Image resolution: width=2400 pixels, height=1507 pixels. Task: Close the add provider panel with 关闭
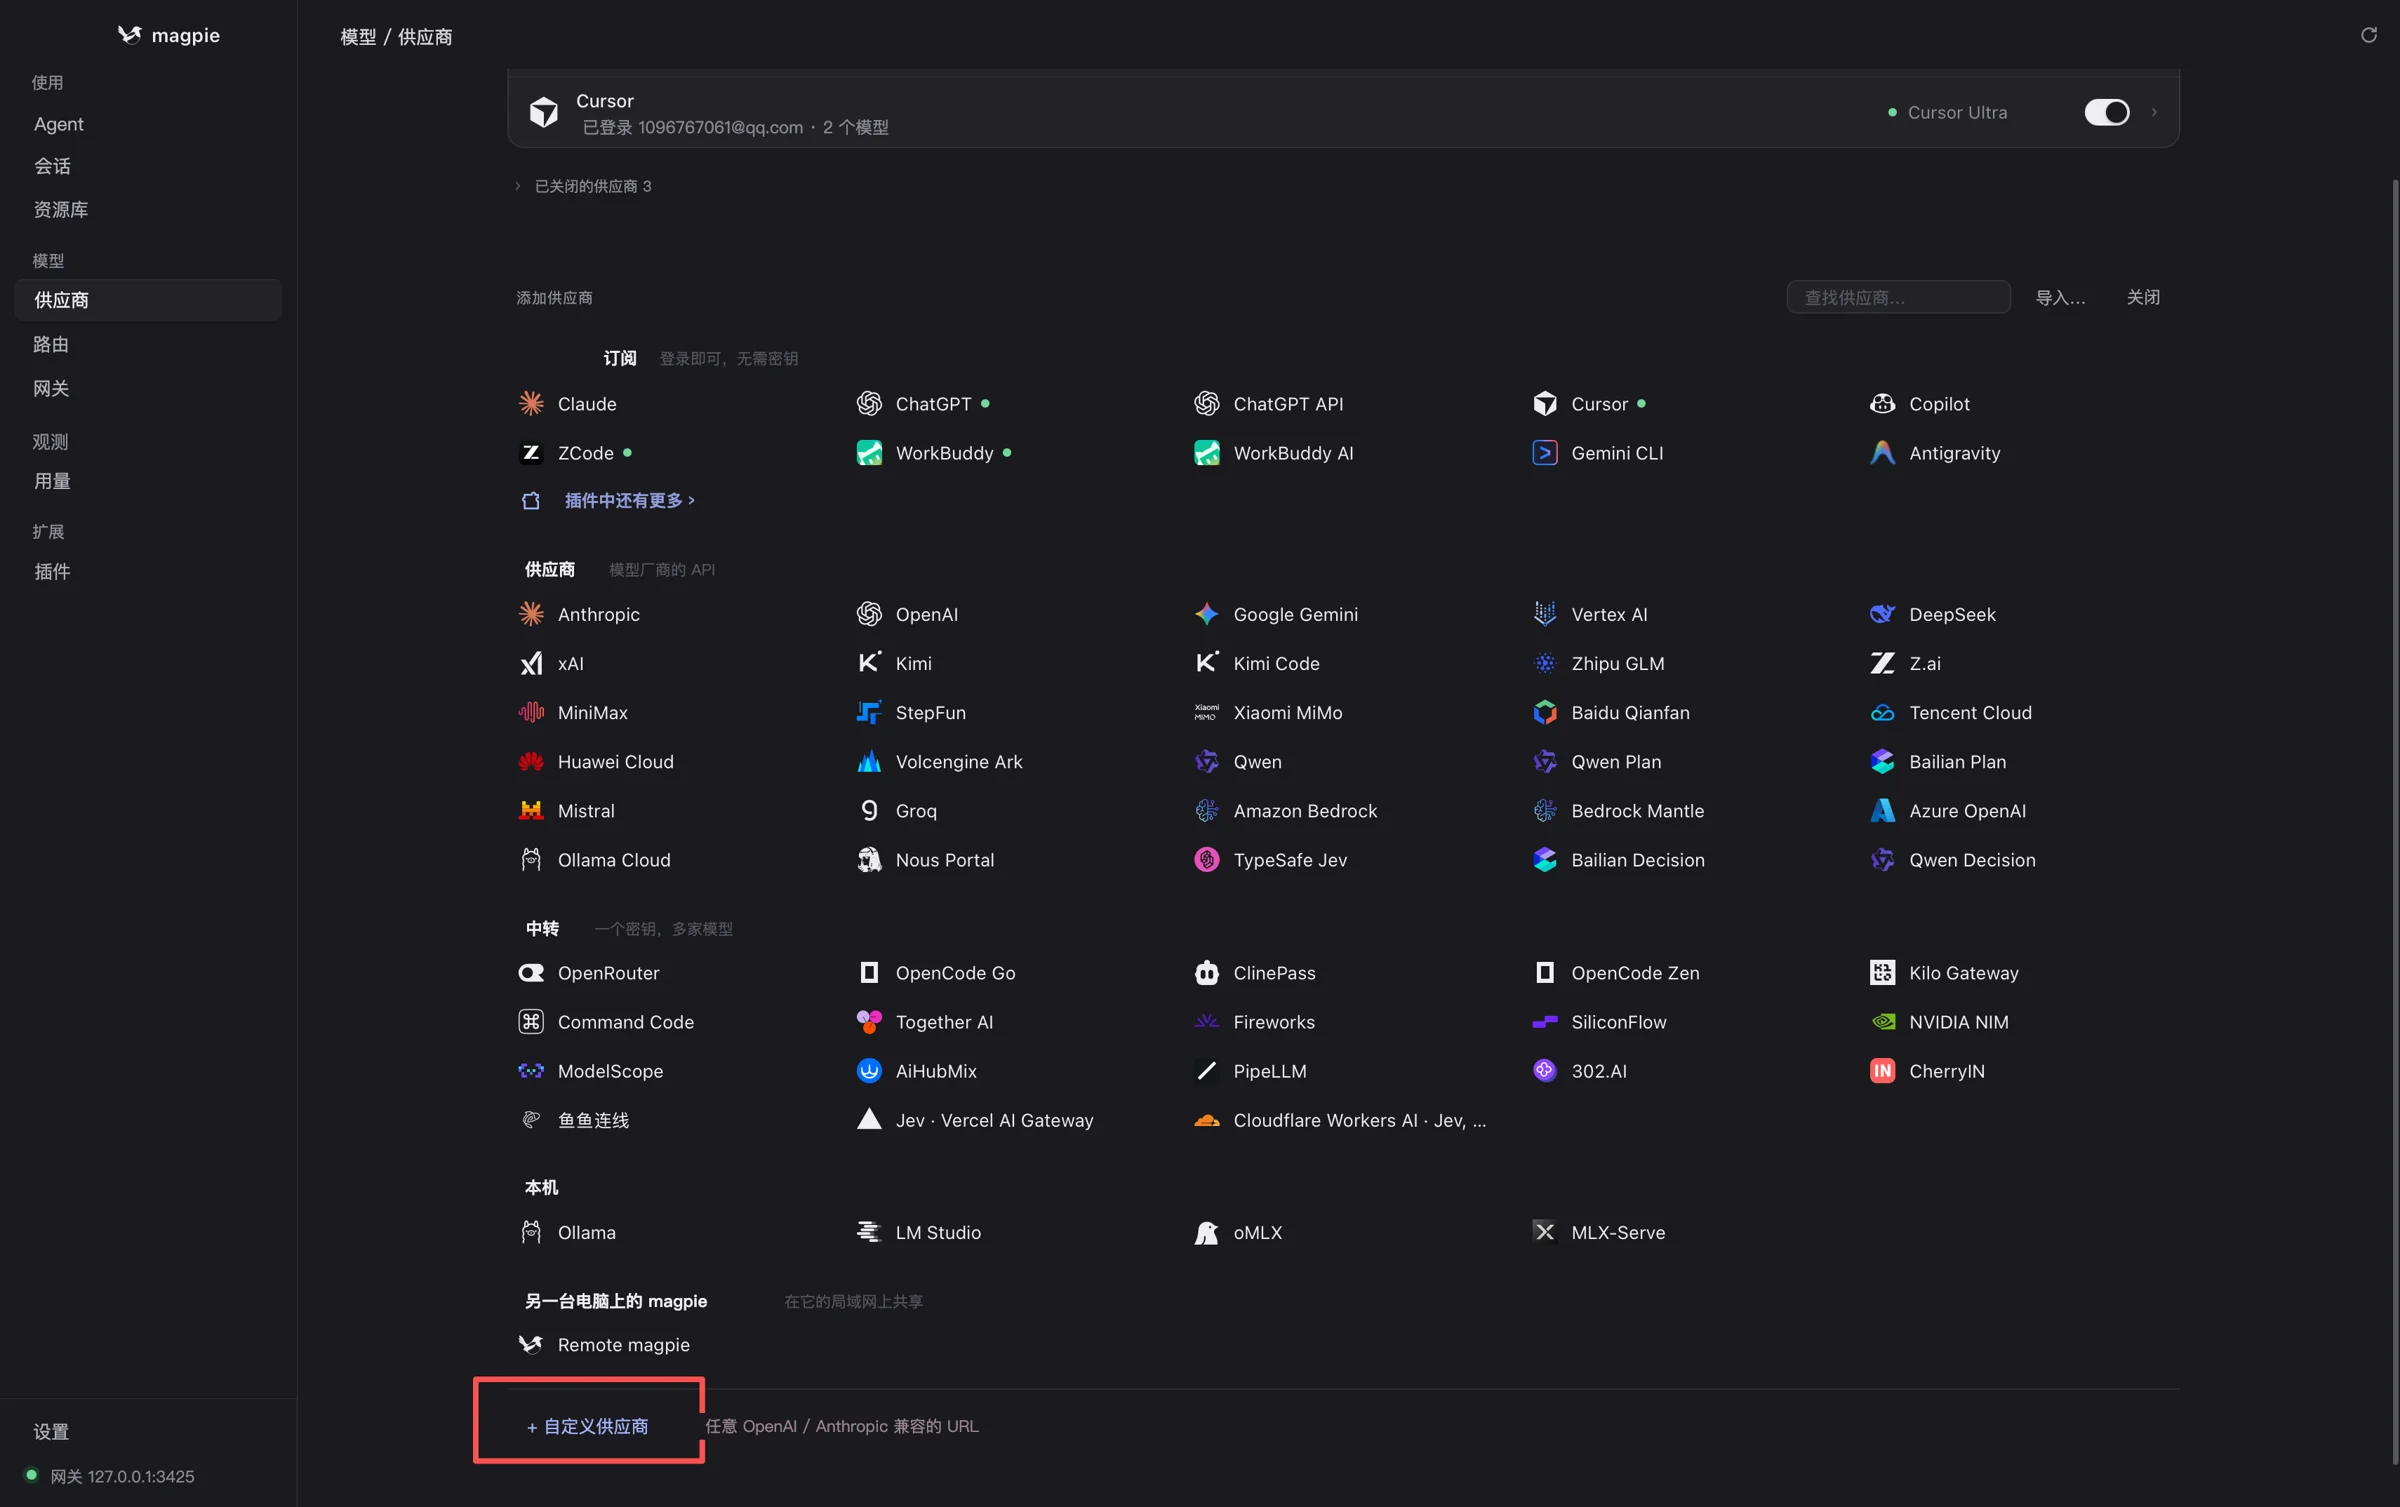[x=2143, y=297]
